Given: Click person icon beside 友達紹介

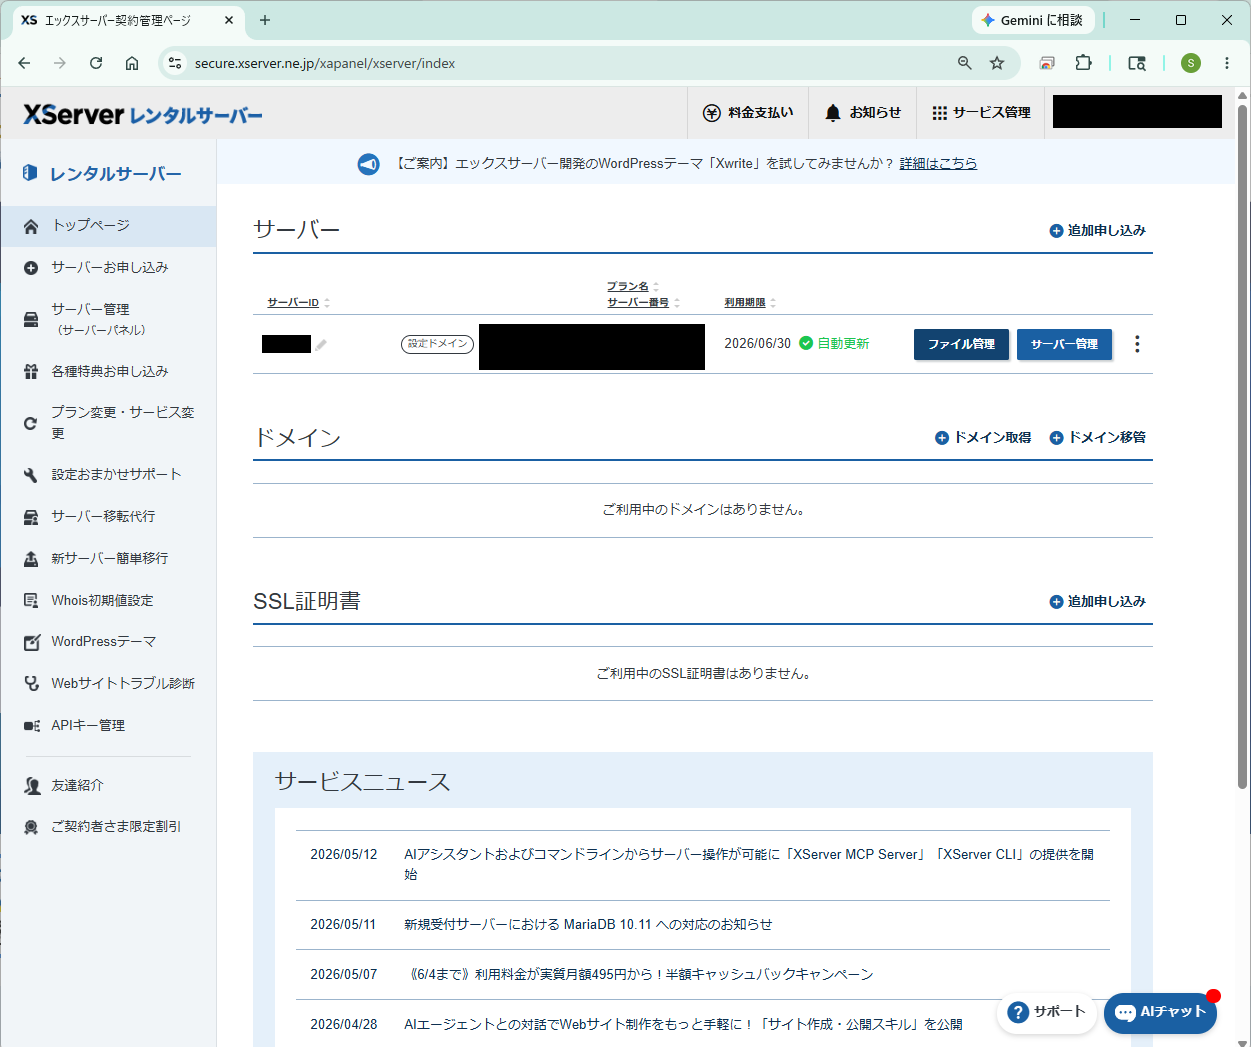Looking at the screenshot, I should (32, 786).
